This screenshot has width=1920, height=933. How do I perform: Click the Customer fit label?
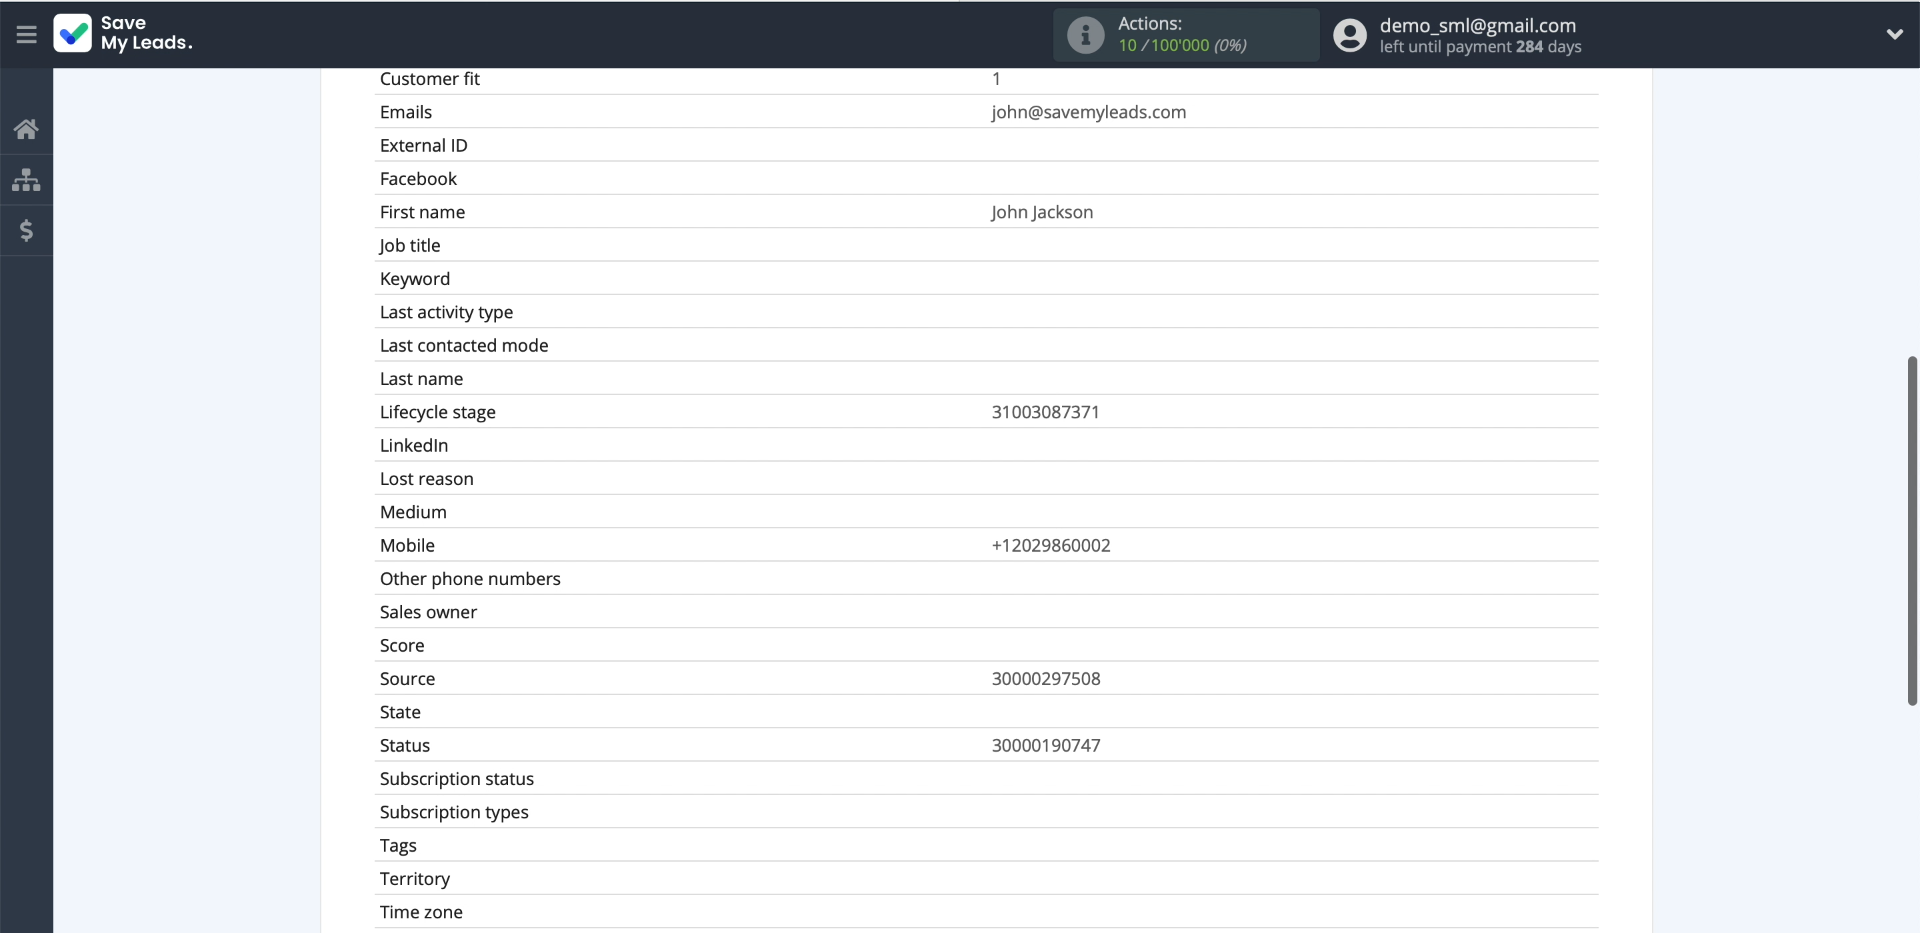pos(429,79)
